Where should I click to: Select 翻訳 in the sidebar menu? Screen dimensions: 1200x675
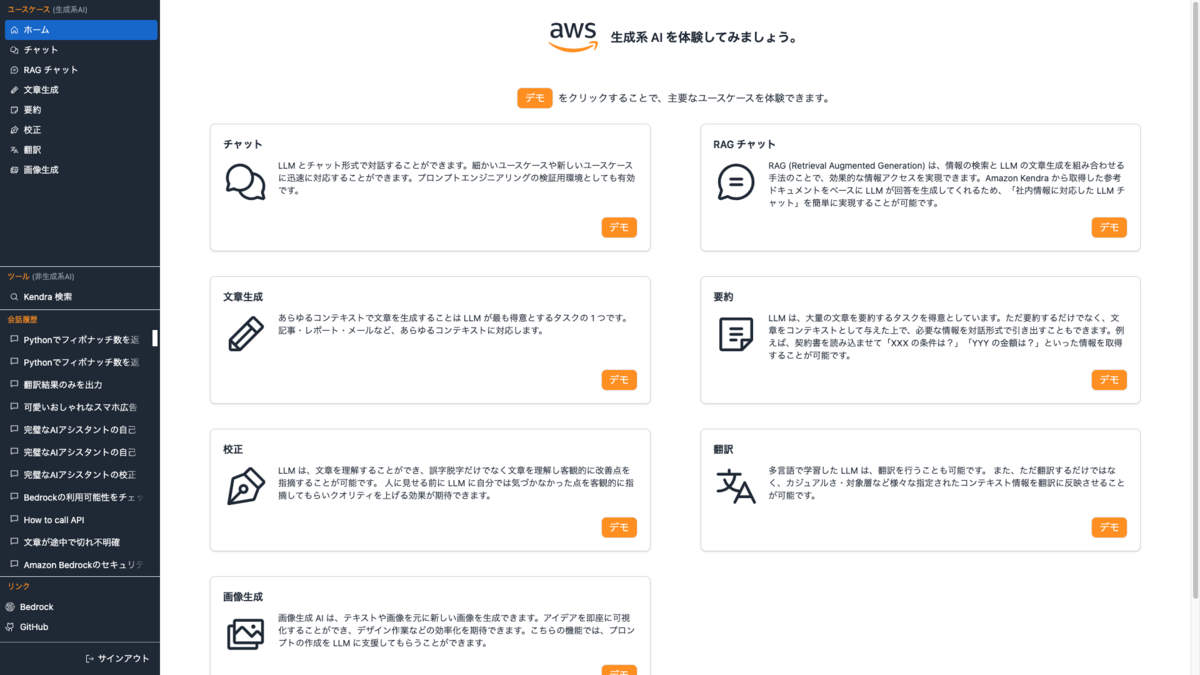(81, 150)
